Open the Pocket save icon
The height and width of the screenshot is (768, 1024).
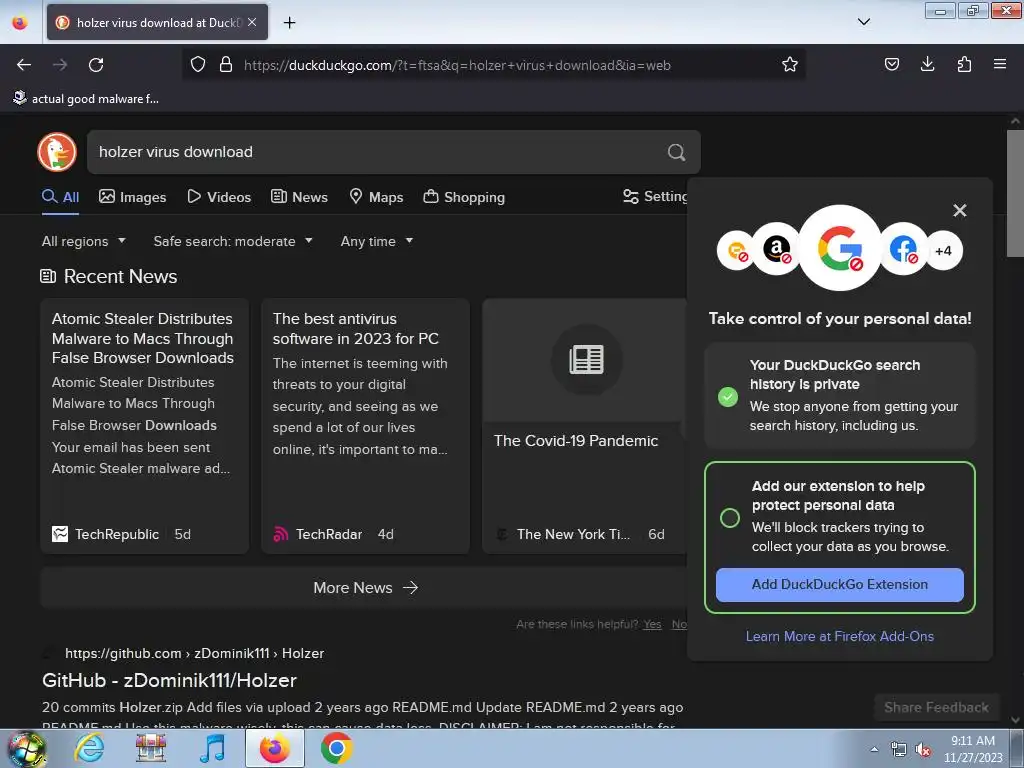pyautogui.click(x=891, y=64)
